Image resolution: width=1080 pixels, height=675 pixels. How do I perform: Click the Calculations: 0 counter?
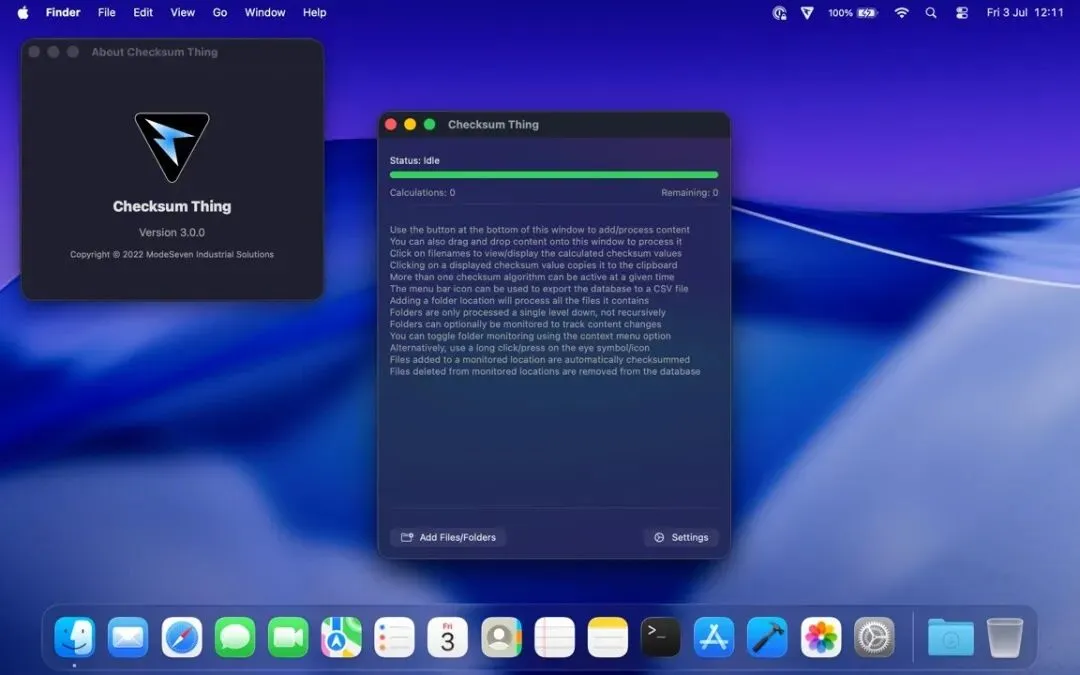[x=422, y=193]
